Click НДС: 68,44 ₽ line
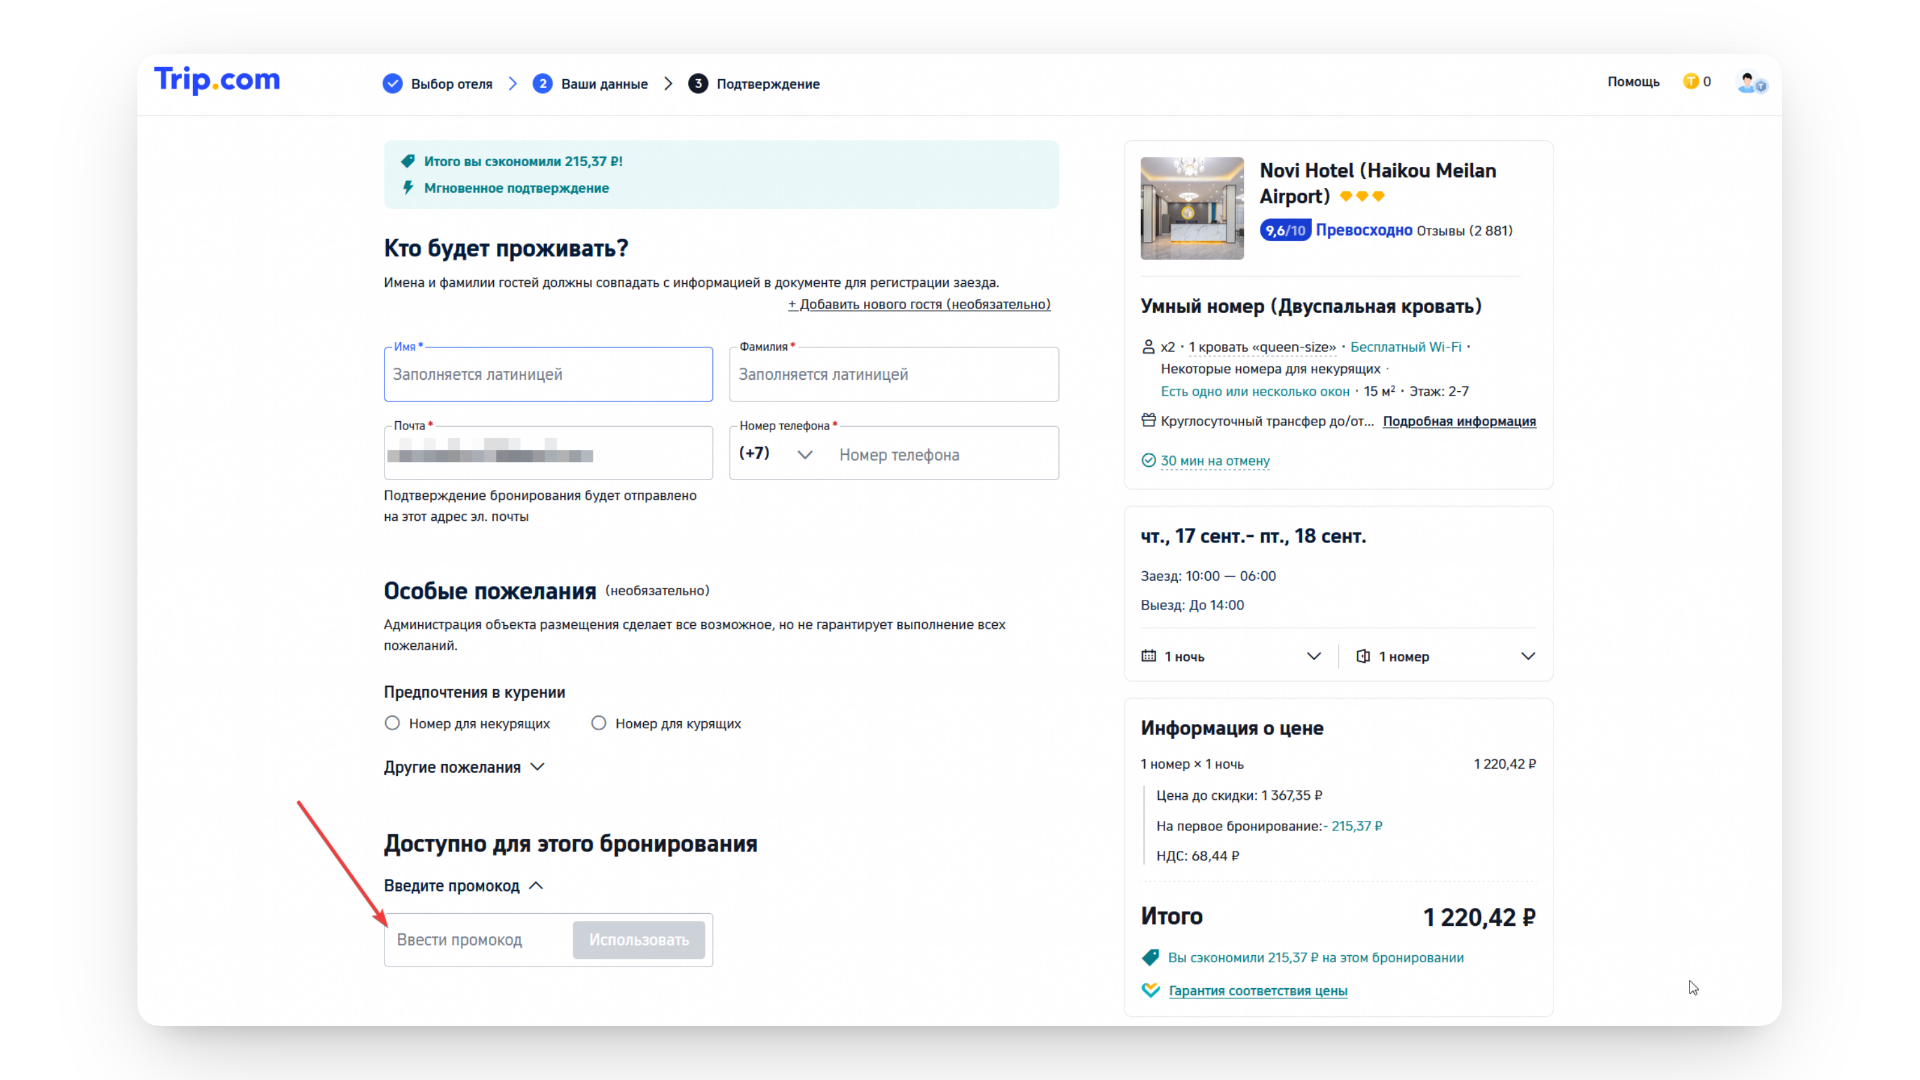1920x1080 pixels. coord(1197,856)
